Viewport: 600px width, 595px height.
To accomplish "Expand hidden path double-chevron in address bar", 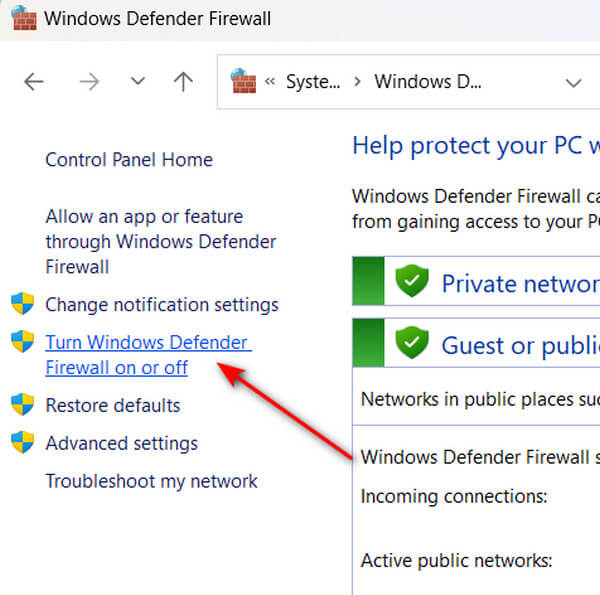I will tap(270, 81).
